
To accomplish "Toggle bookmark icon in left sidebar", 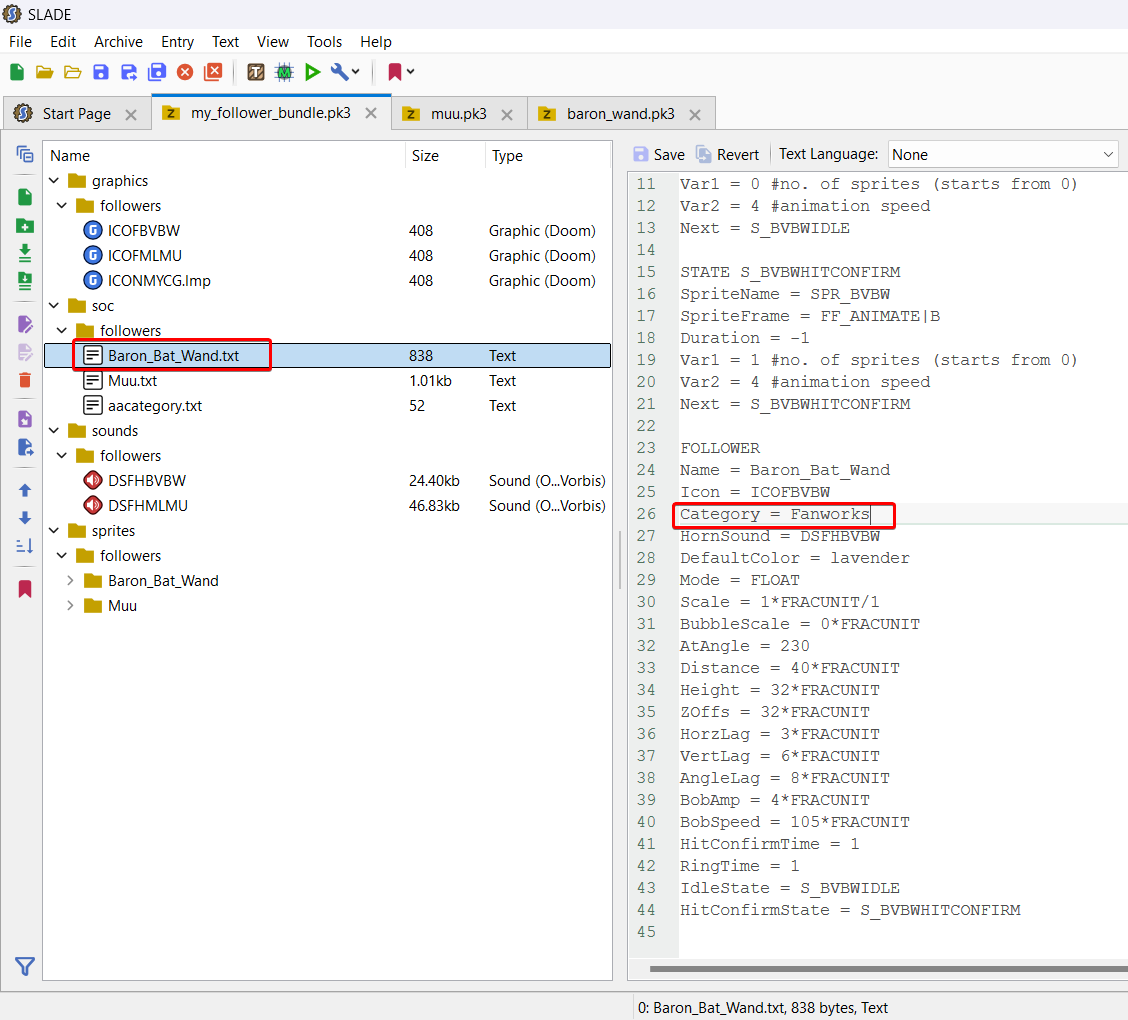I will (x=24, y=589).
